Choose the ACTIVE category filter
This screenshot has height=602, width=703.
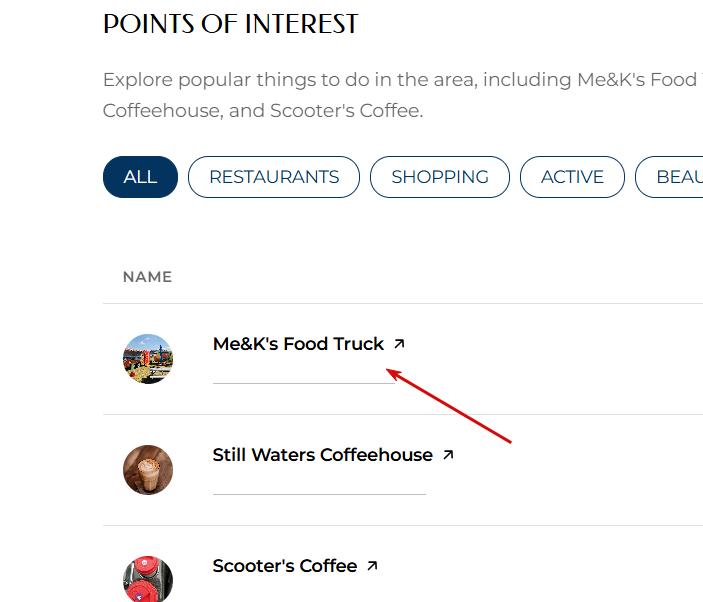572,177
